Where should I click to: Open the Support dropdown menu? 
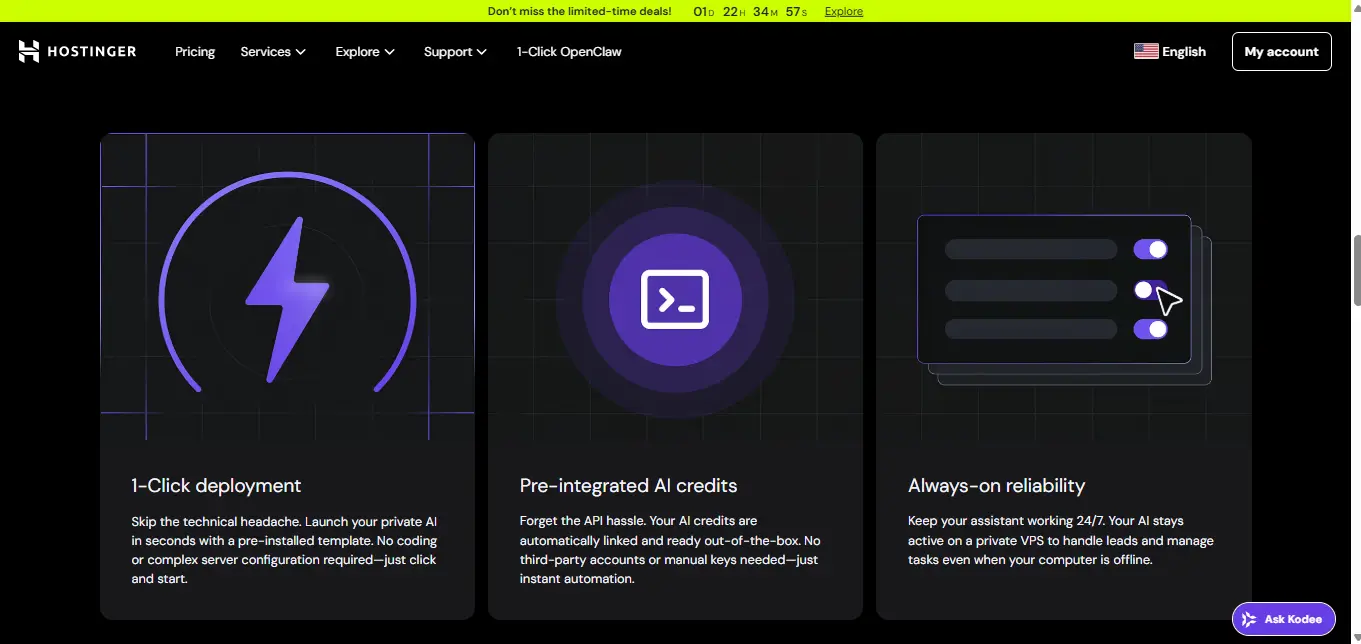tap(455, 52)
